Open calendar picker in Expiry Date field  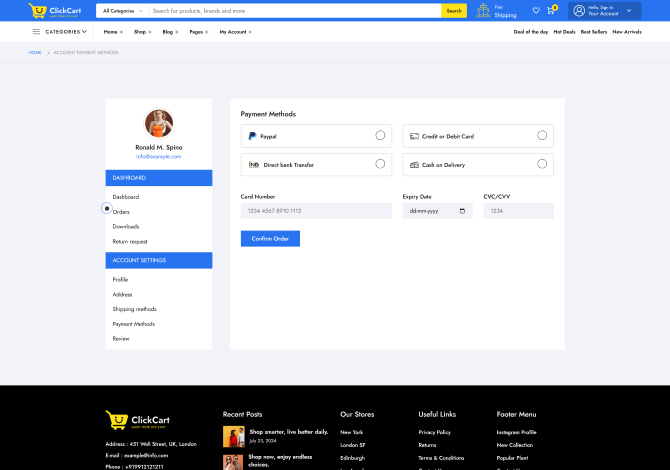pos(462,211)
